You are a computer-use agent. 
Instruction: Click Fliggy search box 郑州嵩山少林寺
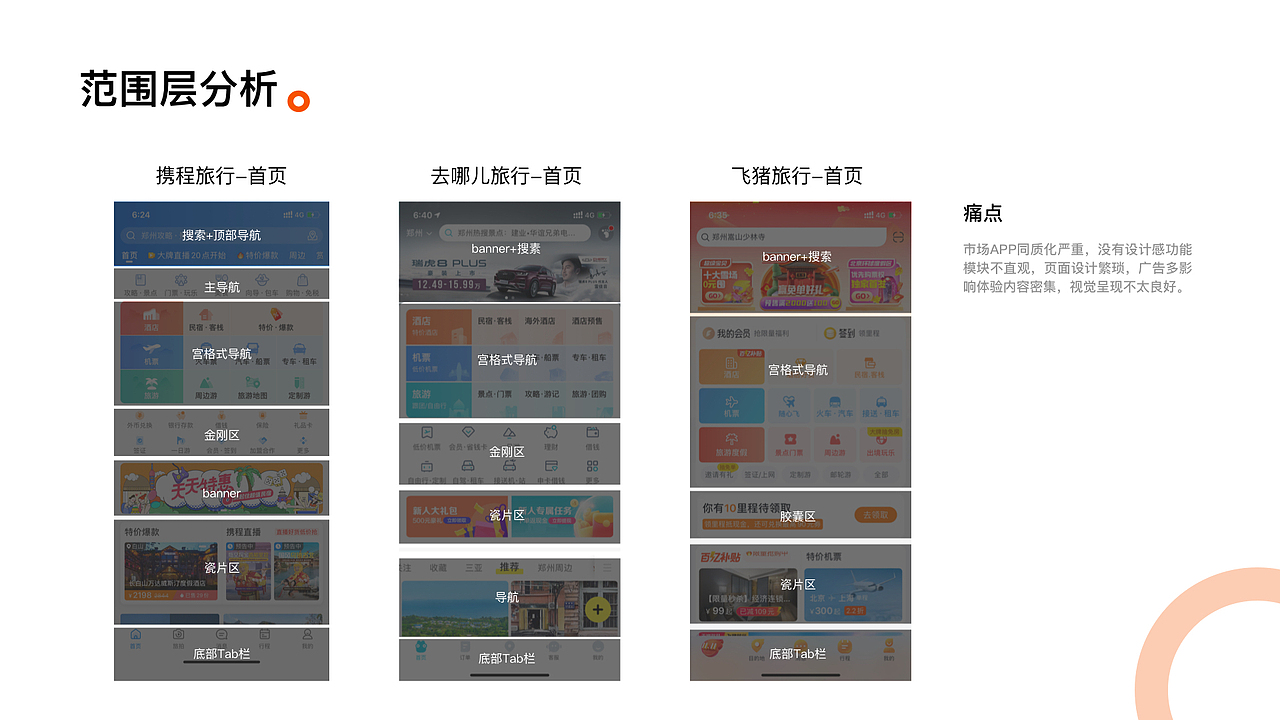tap(791, 237)
